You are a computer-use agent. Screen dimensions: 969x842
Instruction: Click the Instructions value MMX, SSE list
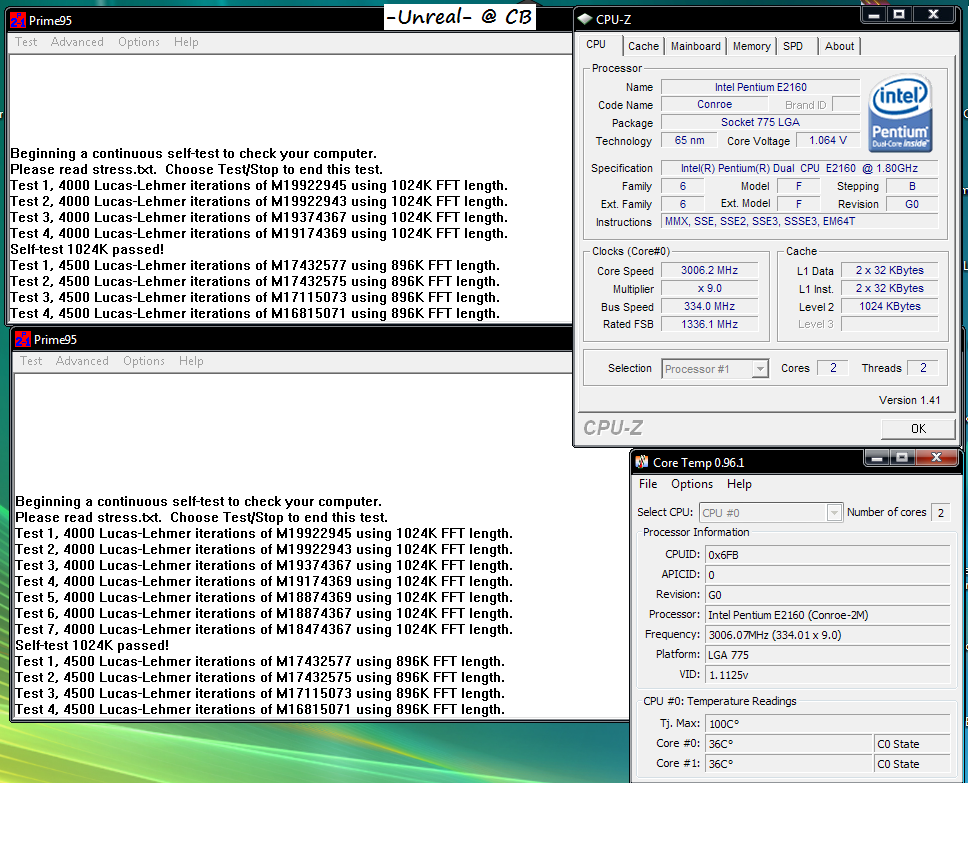(x=800, y=221)
